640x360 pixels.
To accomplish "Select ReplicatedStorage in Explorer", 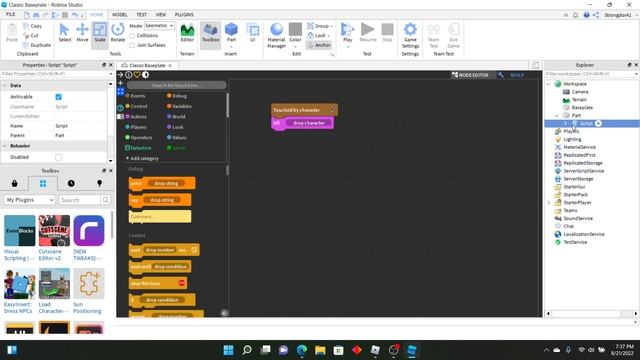I will click(x=582, y=163).
